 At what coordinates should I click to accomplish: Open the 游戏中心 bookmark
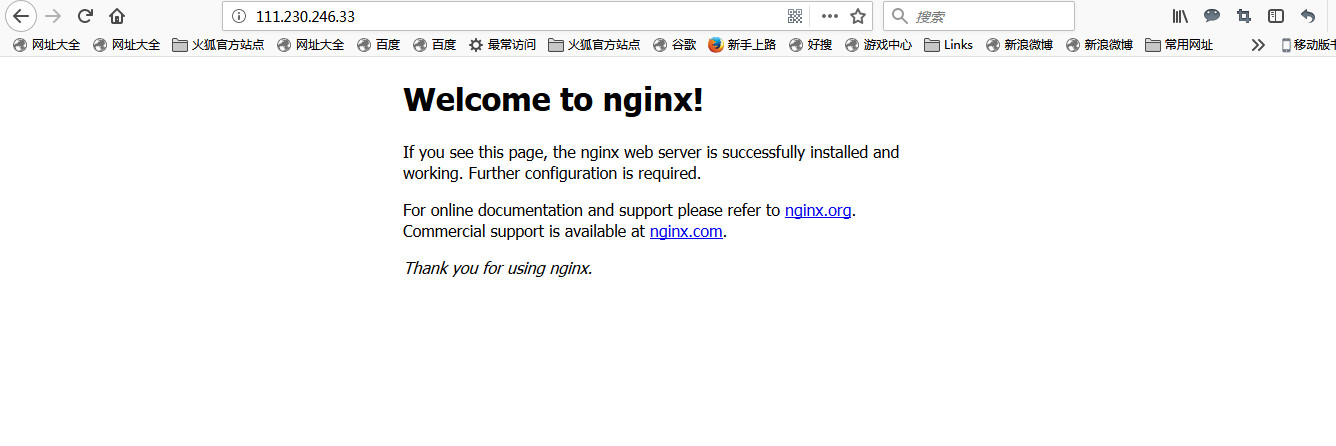point(878,44)
